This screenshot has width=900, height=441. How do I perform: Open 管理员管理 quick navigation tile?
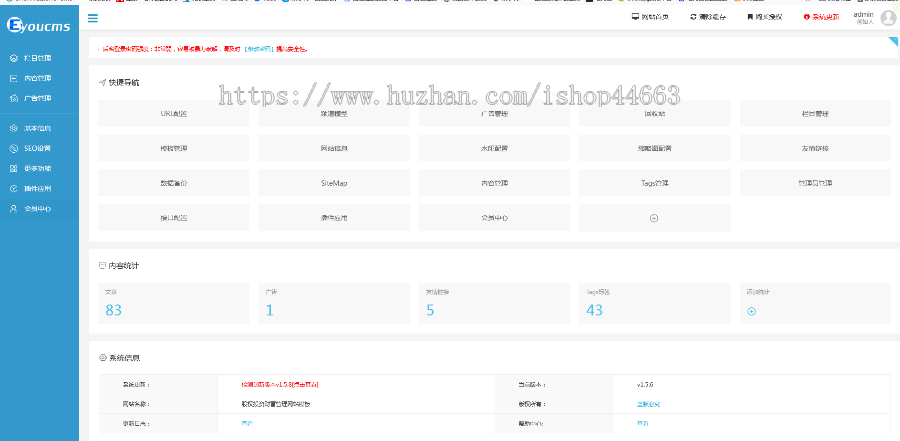click(x=815, y=183)
